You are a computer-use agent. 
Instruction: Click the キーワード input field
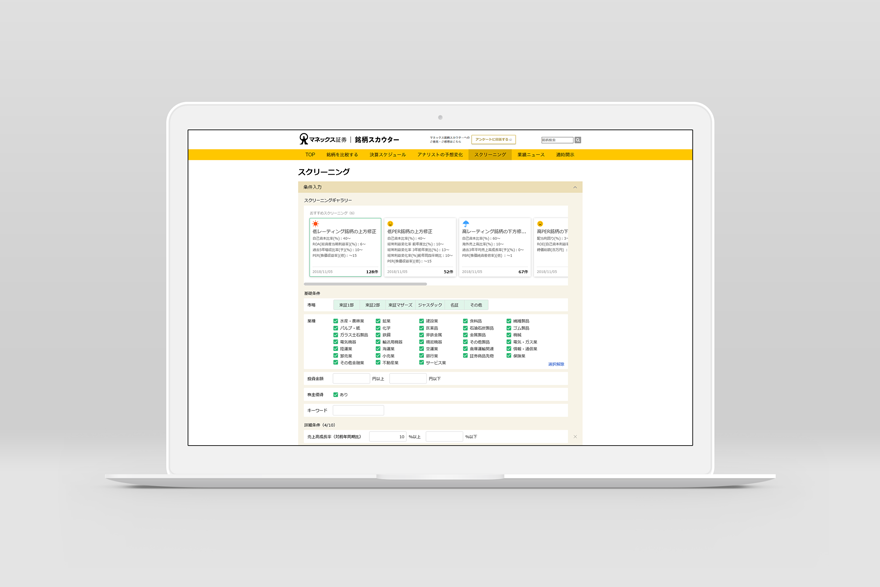point(358,411)
